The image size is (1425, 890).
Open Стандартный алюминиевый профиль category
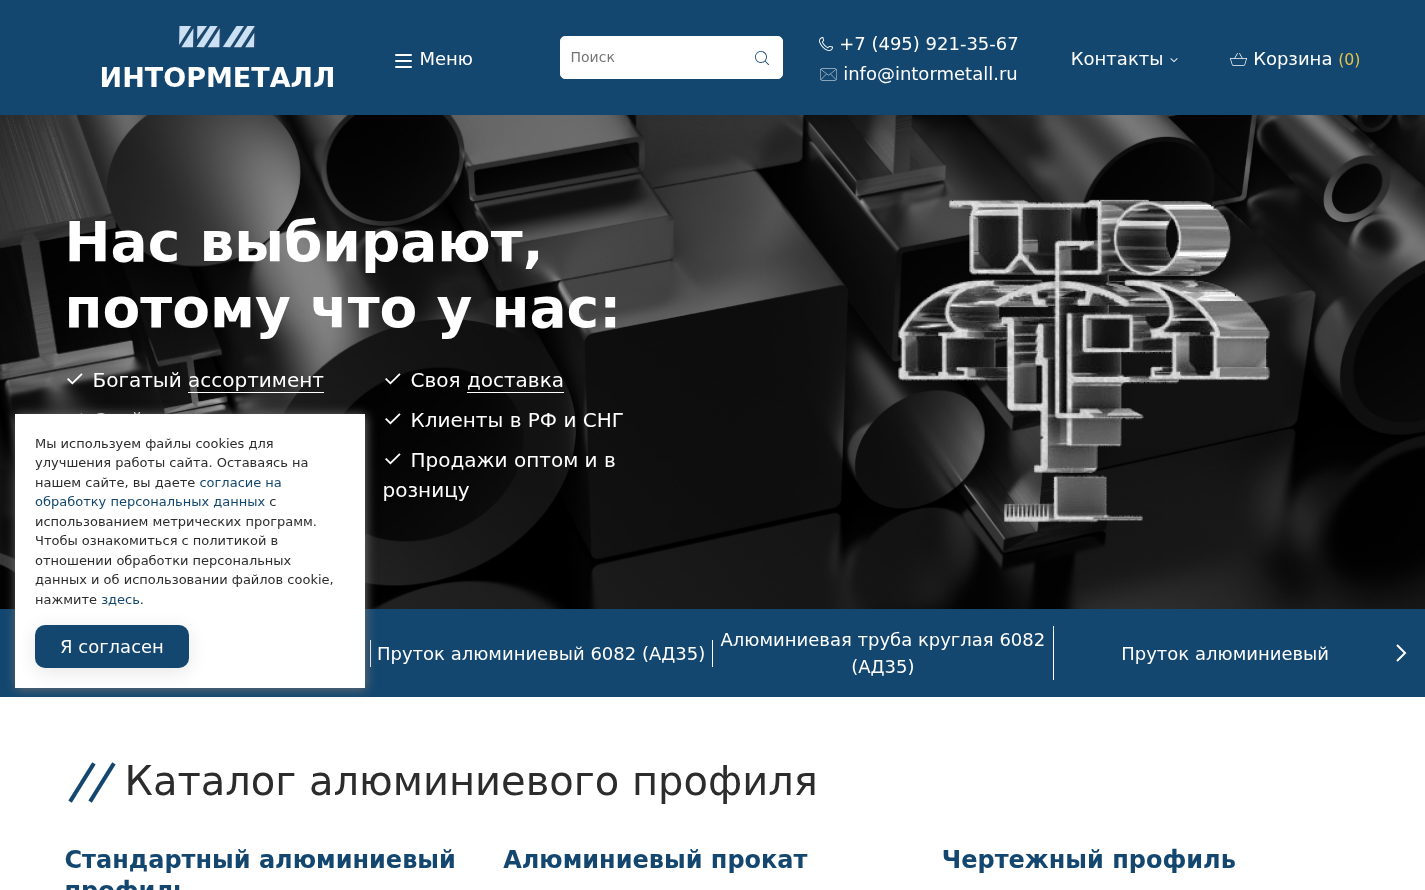[x=260, y=868]
